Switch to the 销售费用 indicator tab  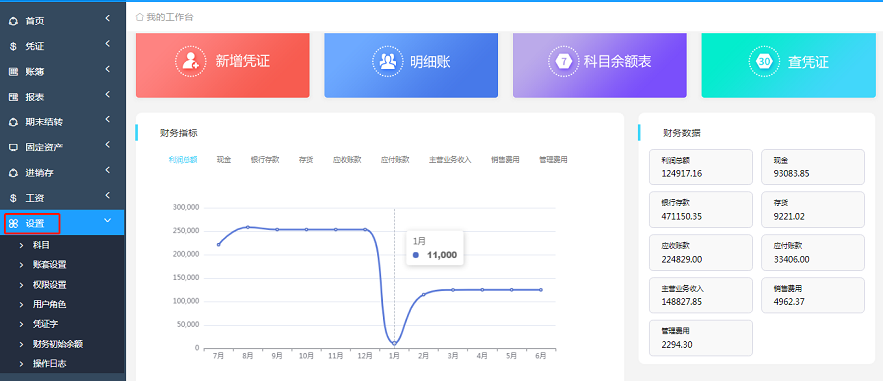tap(505, 160)
